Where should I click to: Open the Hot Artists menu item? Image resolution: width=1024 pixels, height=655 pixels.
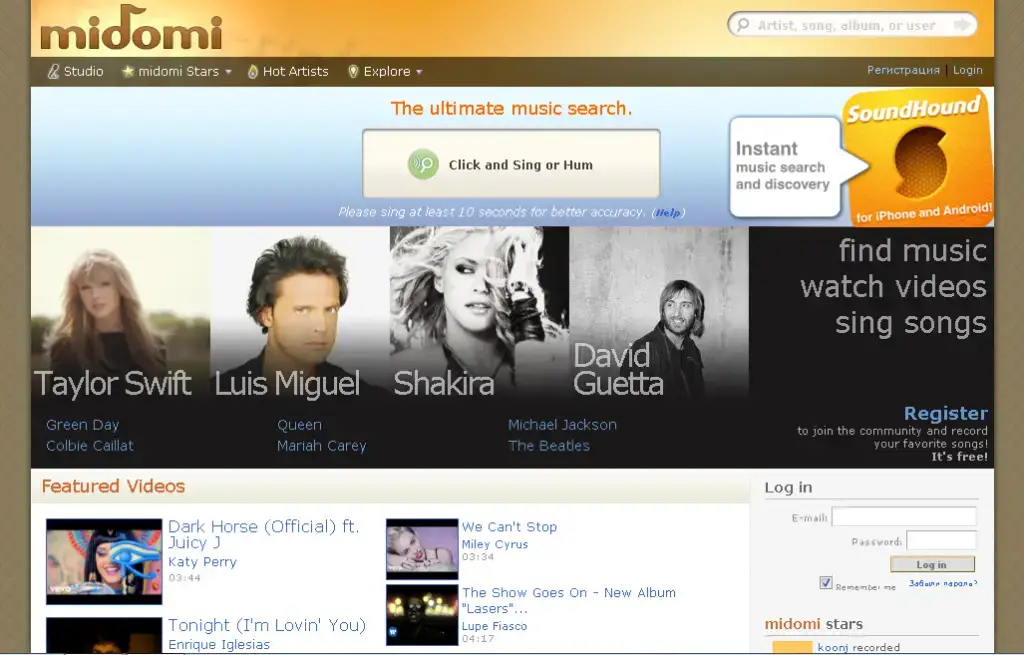(x=295, y=72)
